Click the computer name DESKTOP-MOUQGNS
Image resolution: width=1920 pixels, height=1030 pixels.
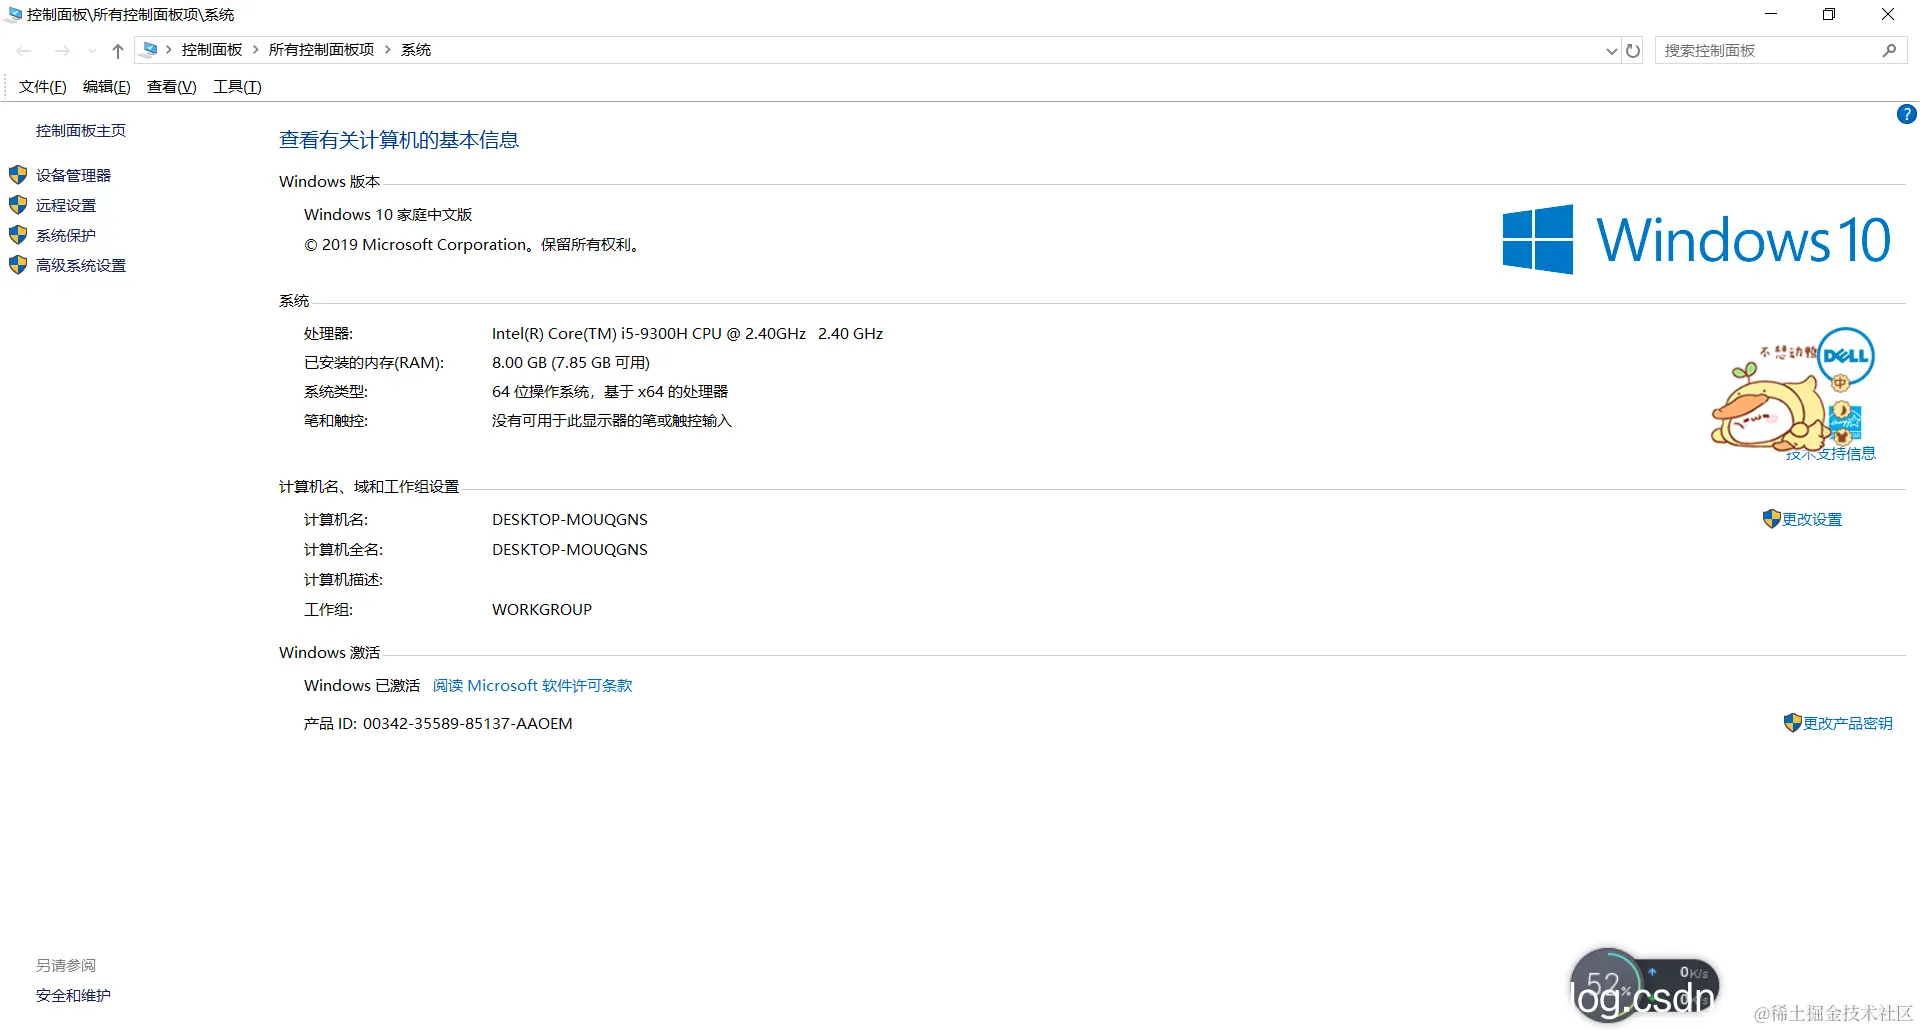click(570, 520)
